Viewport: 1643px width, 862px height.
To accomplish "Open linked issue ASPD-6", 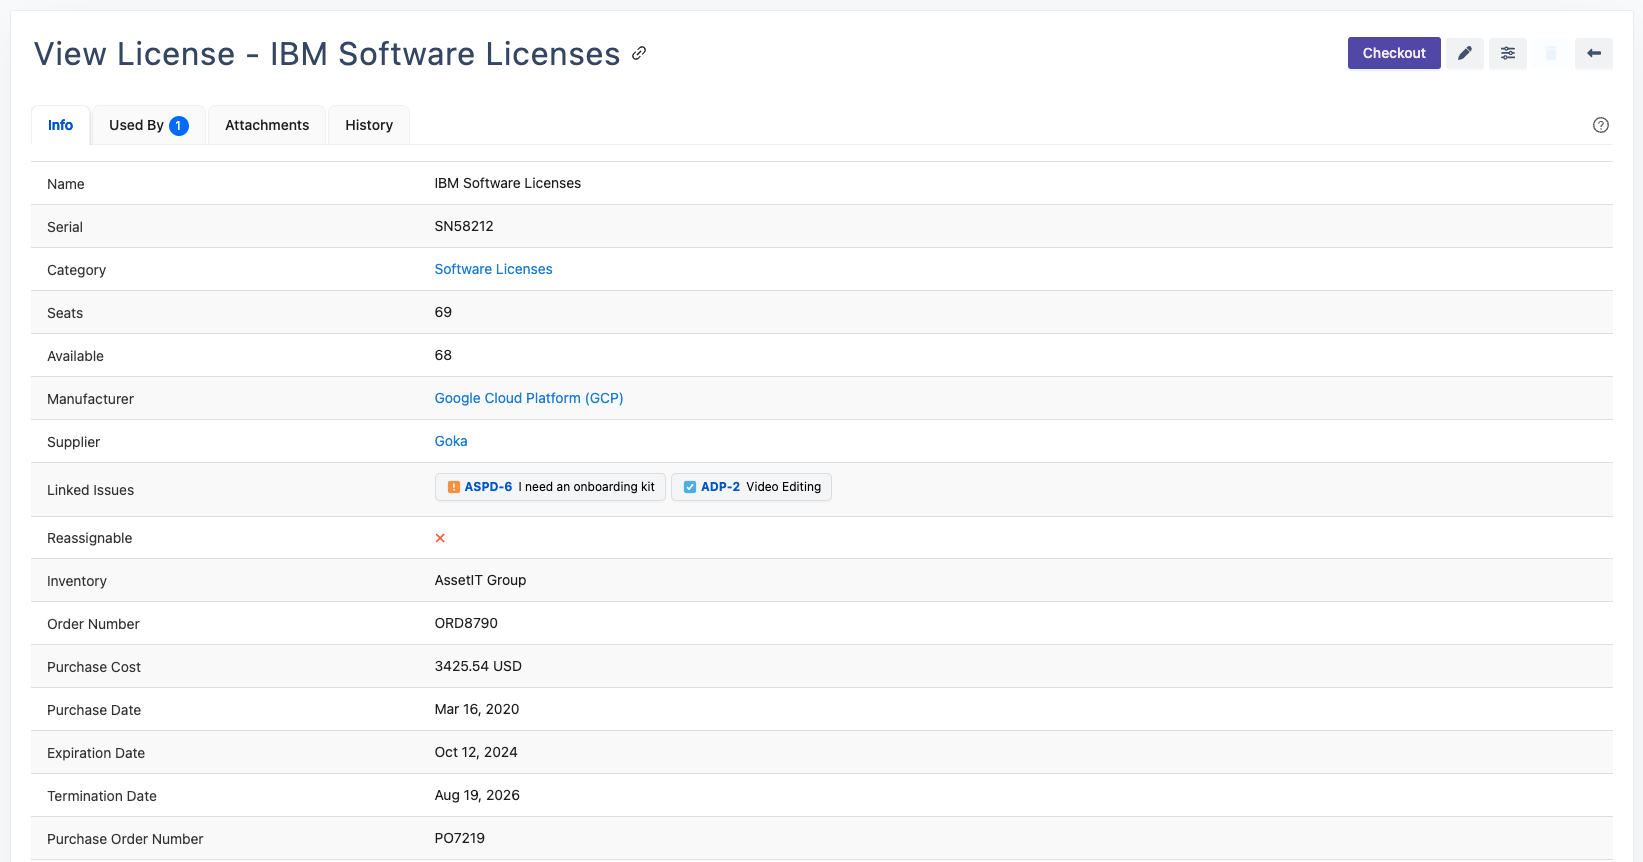I will pyautogui.click(x=488, y=487).
